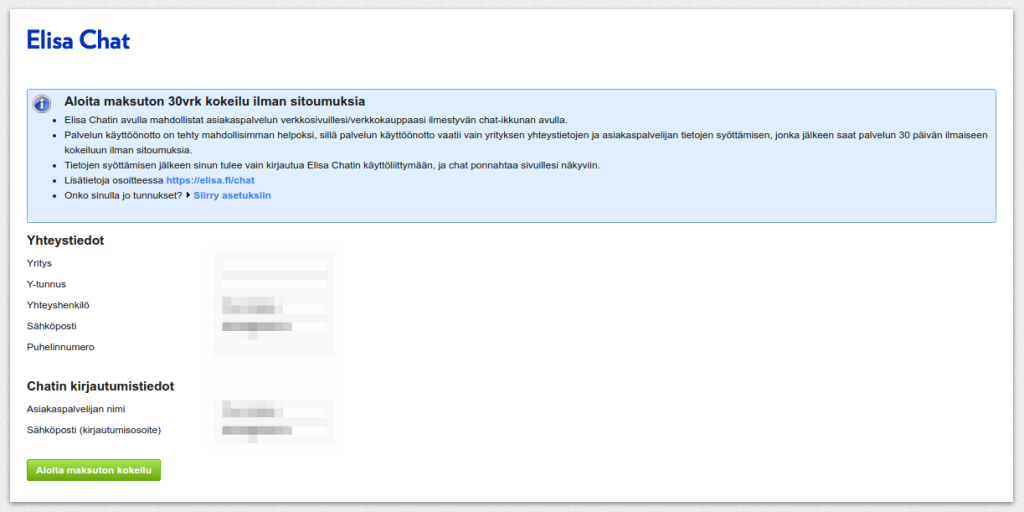1024x512 pixels.
Task: Follow the Siirry asetuksiin link
Action: 232,195
